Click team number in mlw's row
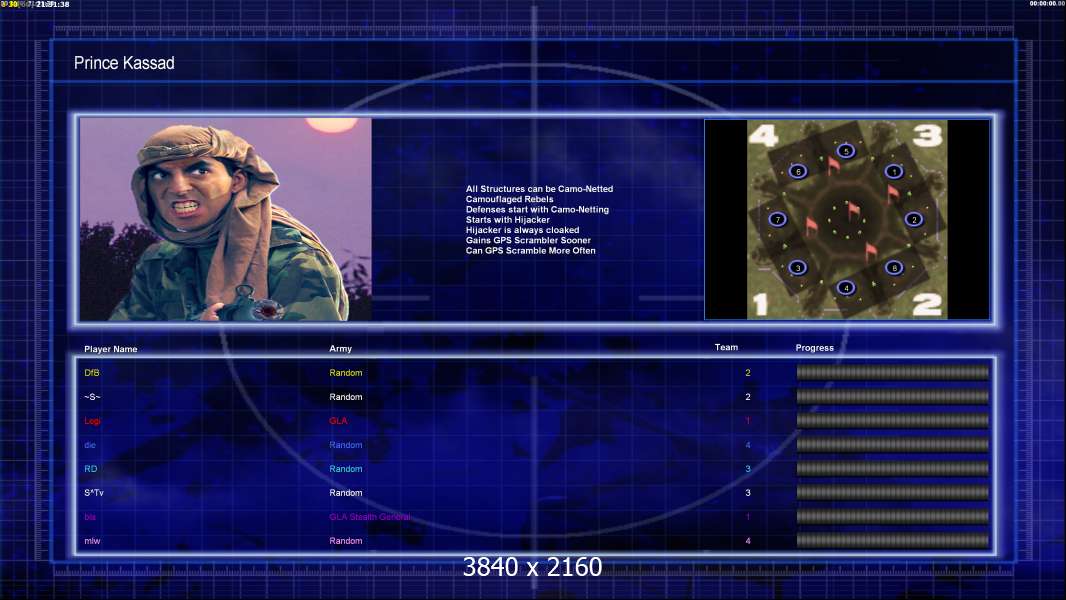 pos(748,541)
